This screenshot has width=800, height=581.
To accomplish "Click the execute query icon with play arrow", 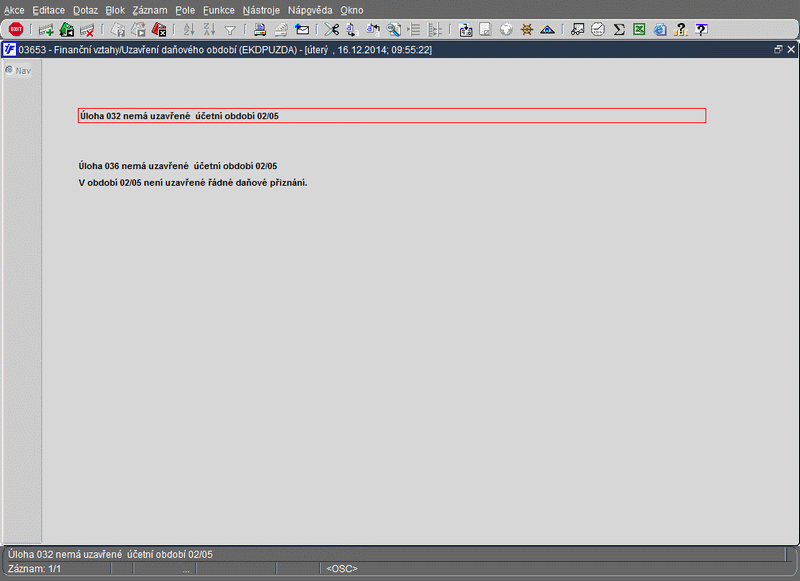I will pos(138,30).
